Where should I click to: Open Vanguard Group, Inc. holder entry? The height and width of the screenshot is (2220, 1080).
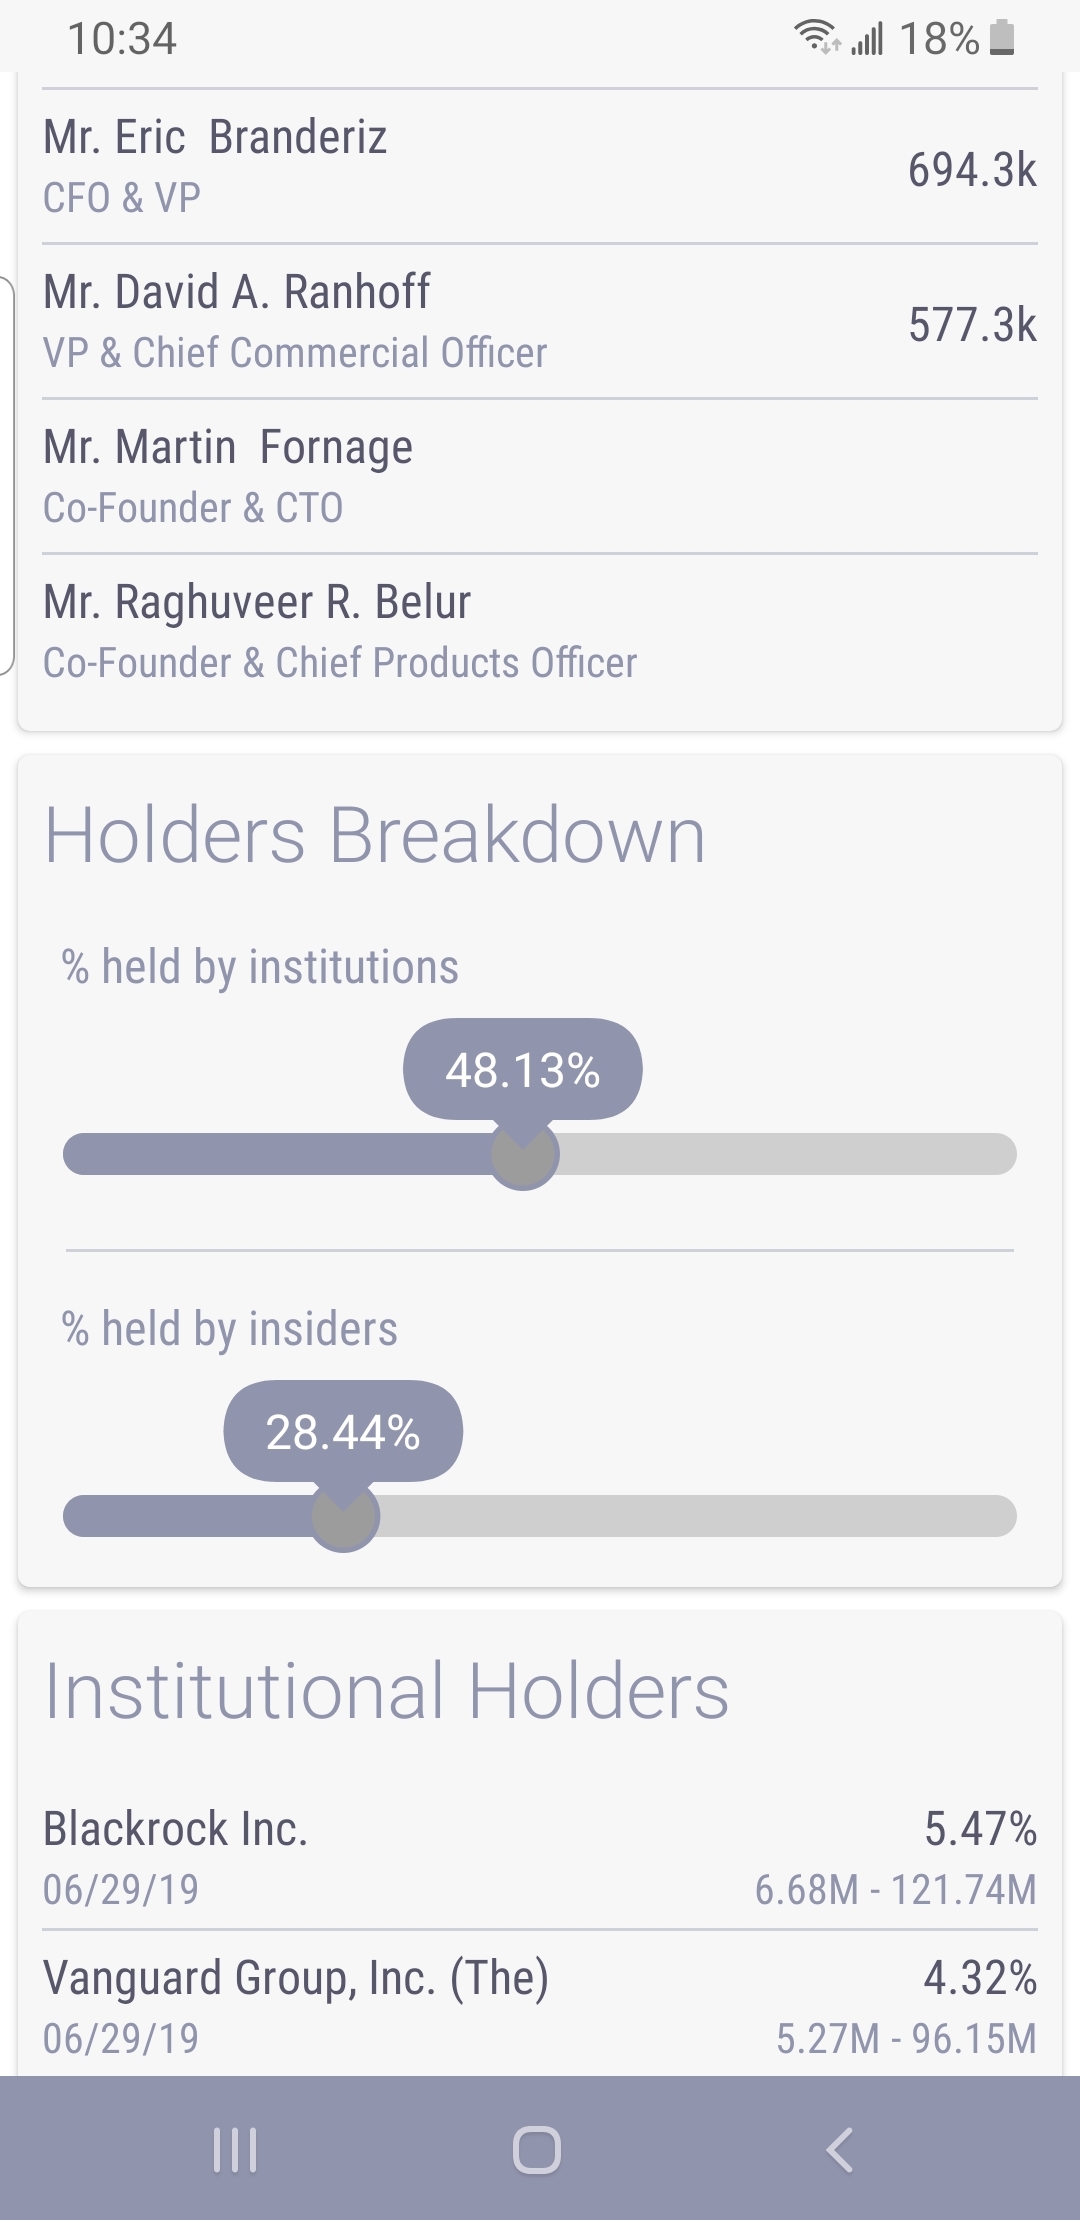pos(540,2005)
